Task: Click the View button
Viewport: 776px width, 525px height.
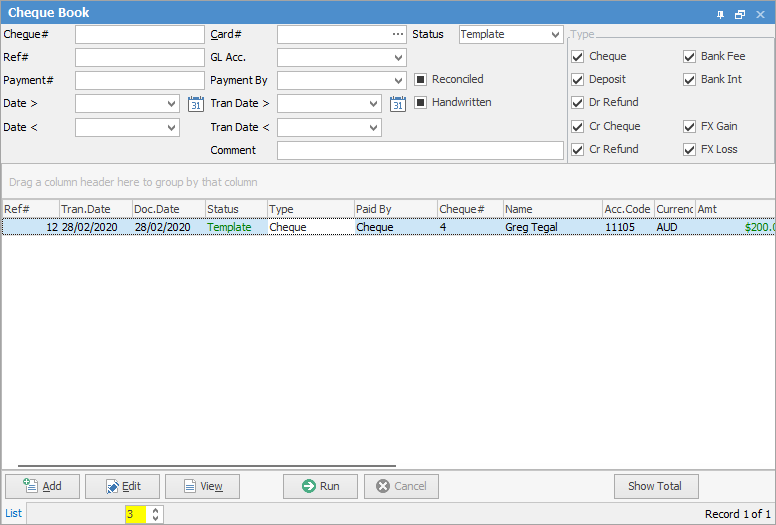Action: pyautogui.click(x=202, y=486)
